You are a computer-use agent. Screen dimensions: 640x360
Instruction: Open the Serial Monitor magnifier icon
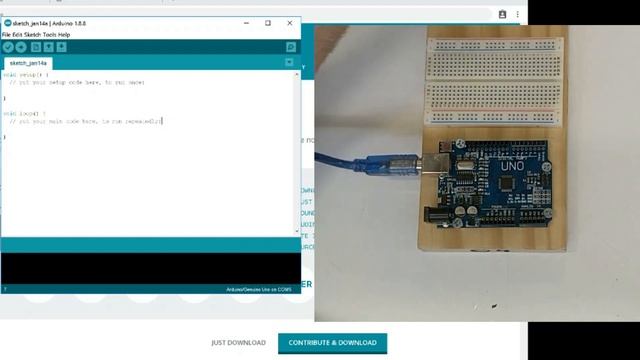coord(291,47)
